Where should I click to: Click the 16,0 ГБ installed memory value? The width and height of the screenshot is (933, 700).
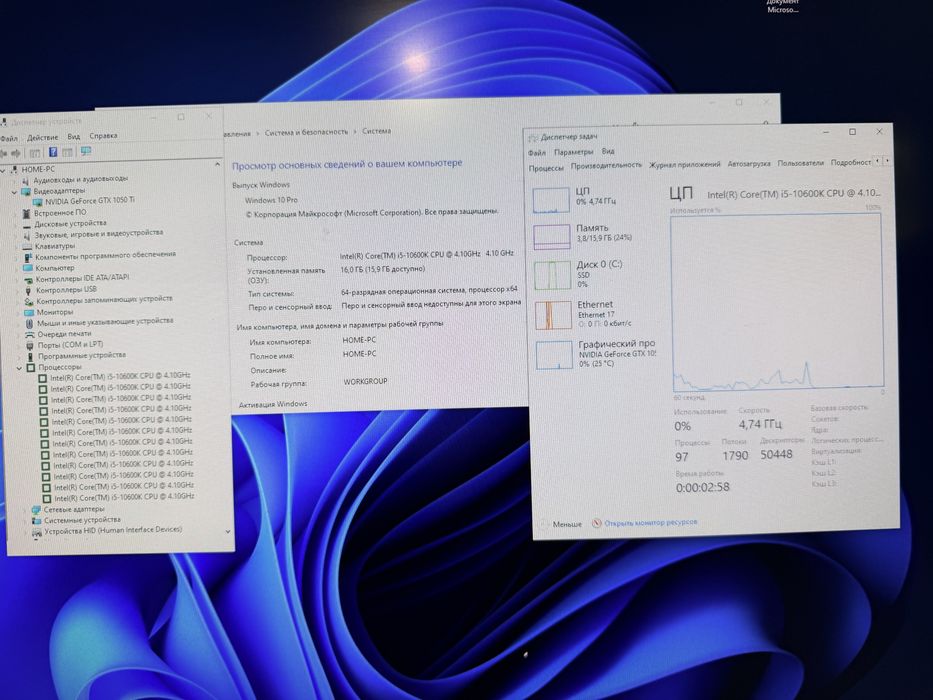pos(383,270)
